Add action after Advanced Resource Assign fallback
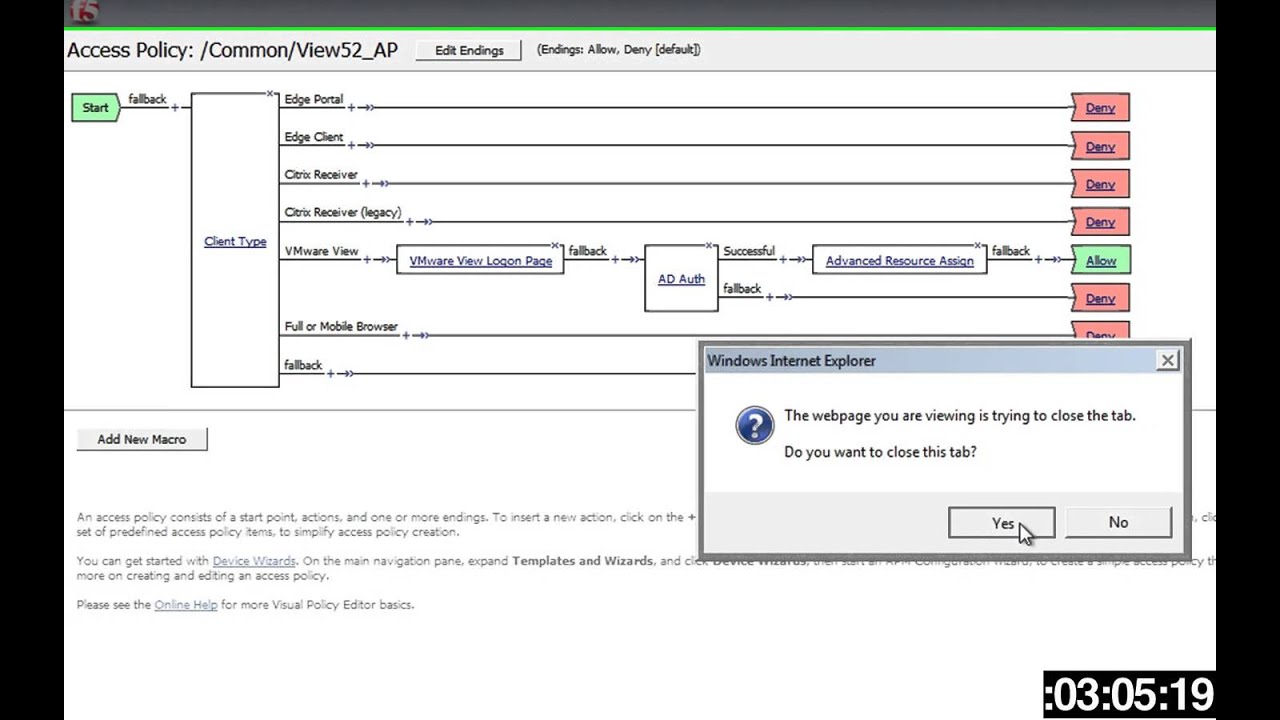 [x=1038, y=259]
